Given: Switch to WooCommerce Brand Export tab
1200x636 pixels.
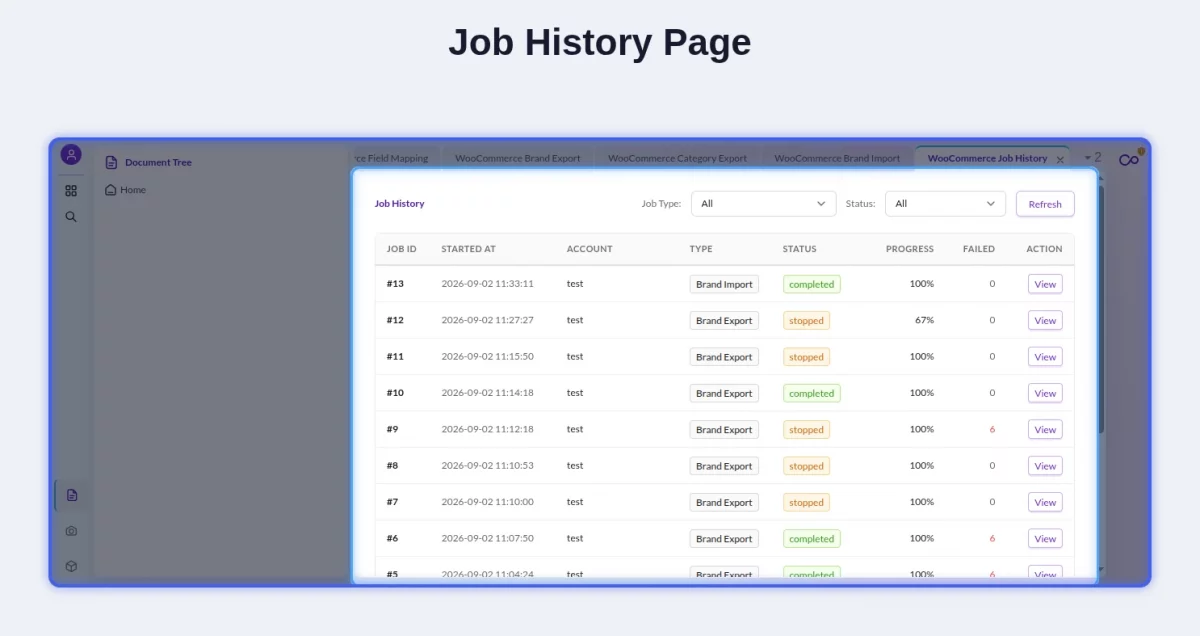Looking at the screenshot, I should point(518,158).
